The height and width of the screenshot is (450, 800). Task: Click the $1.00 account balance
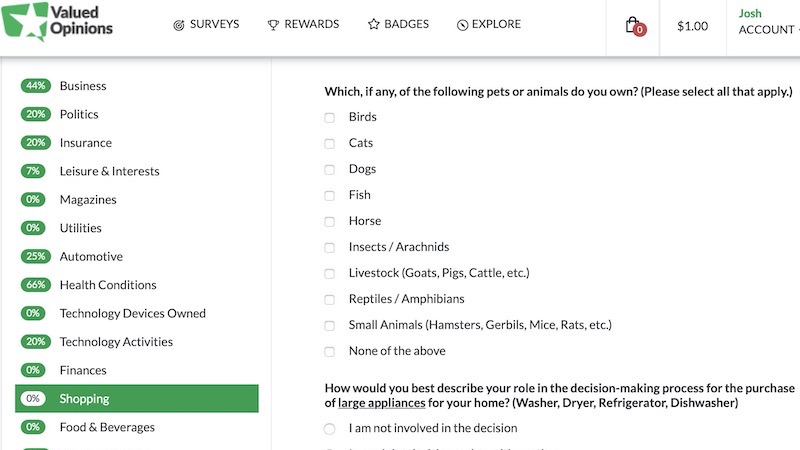(692, 27)
